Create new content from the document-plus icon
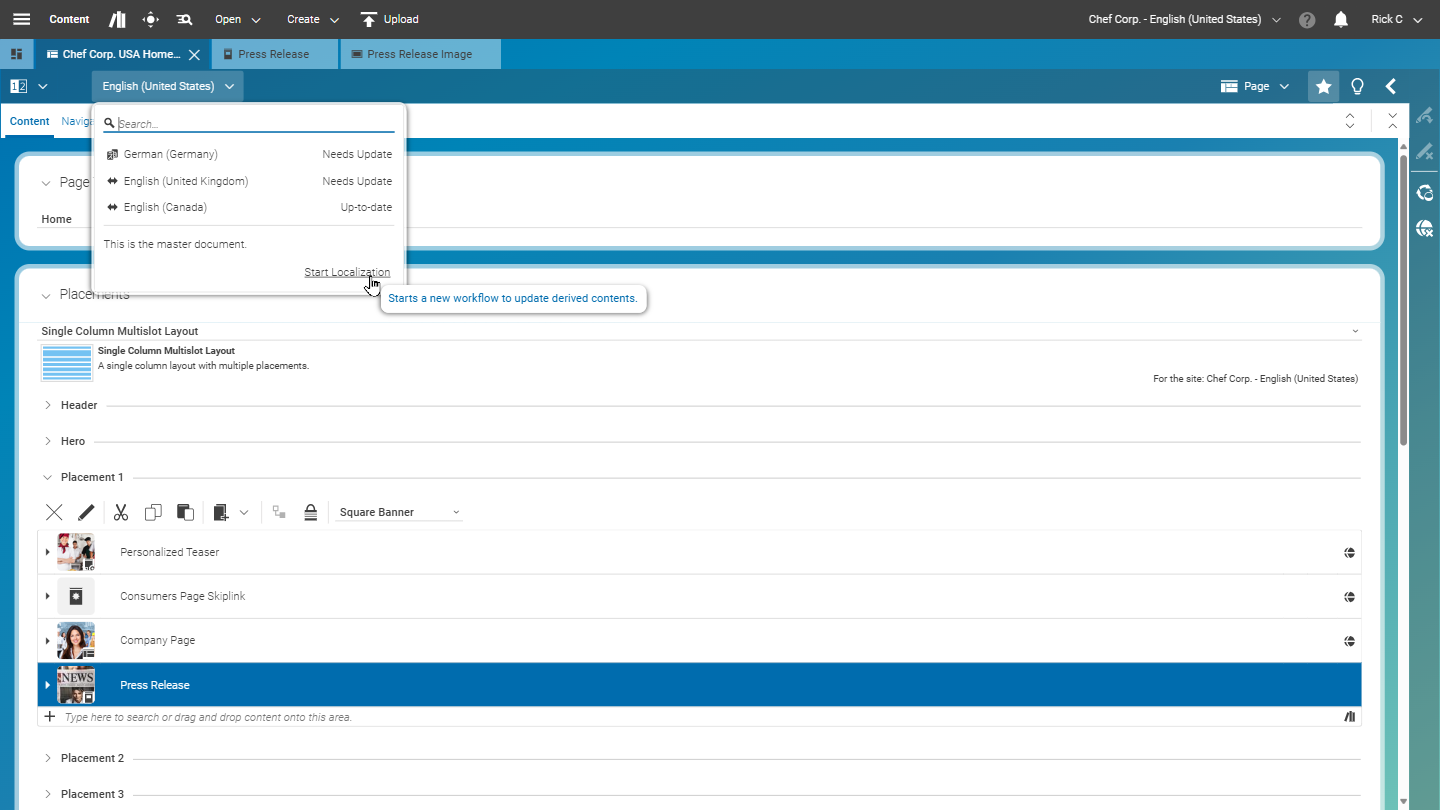The width and height of the screenshot is (1440, 810). point(219,511)
